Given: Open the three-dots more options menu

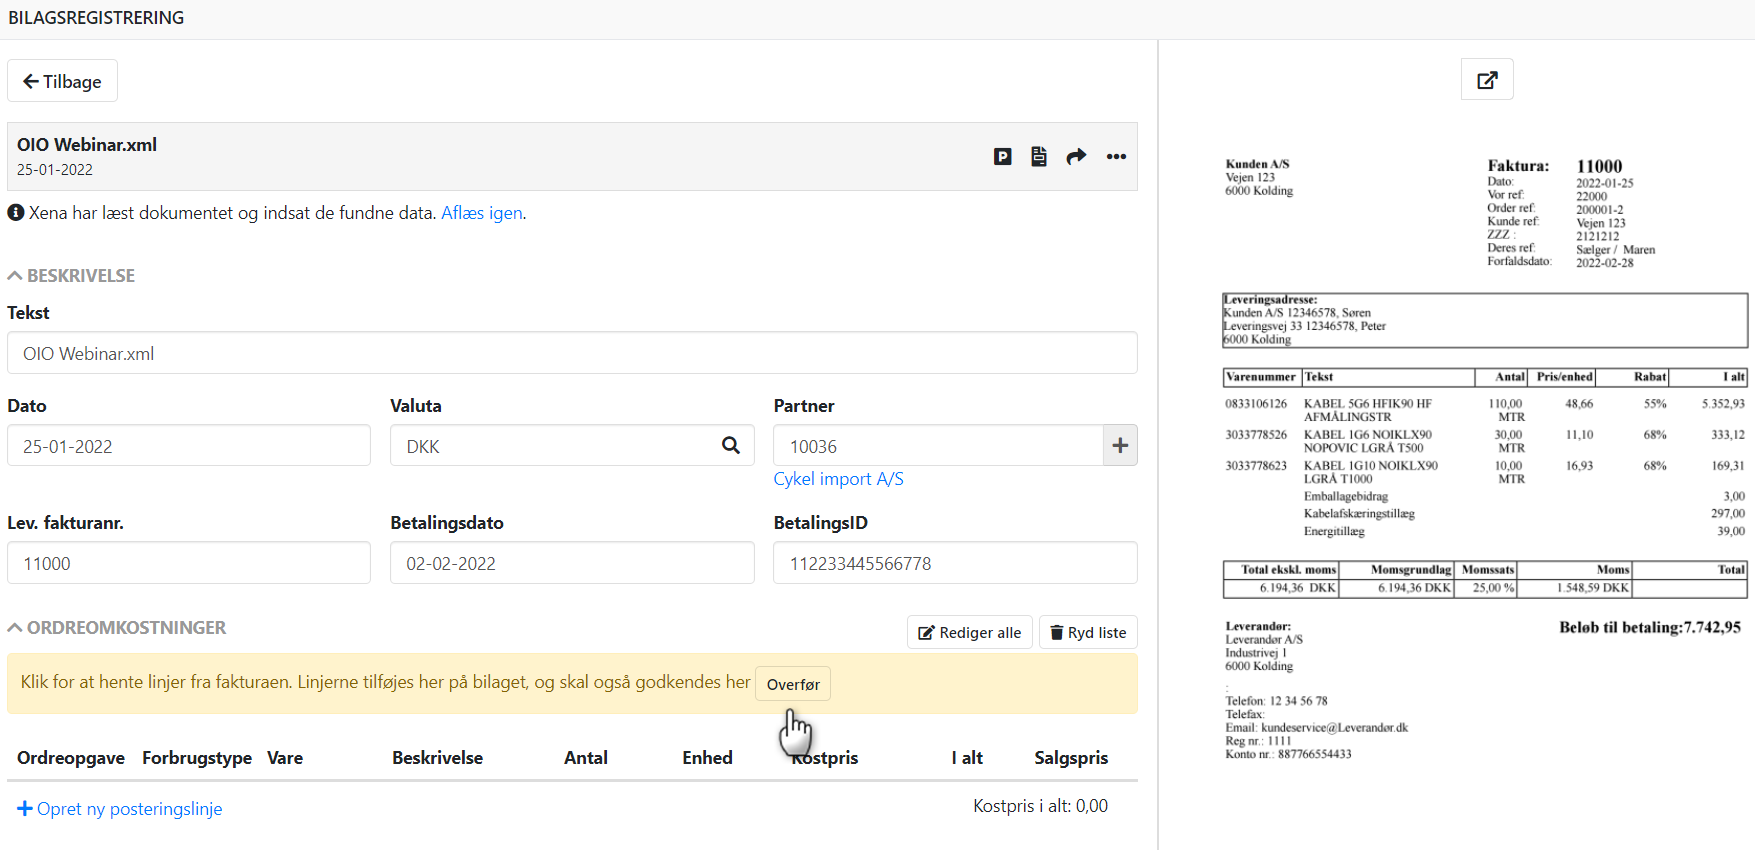Looking at the screenshot, I should click(x=1116, y=157).
